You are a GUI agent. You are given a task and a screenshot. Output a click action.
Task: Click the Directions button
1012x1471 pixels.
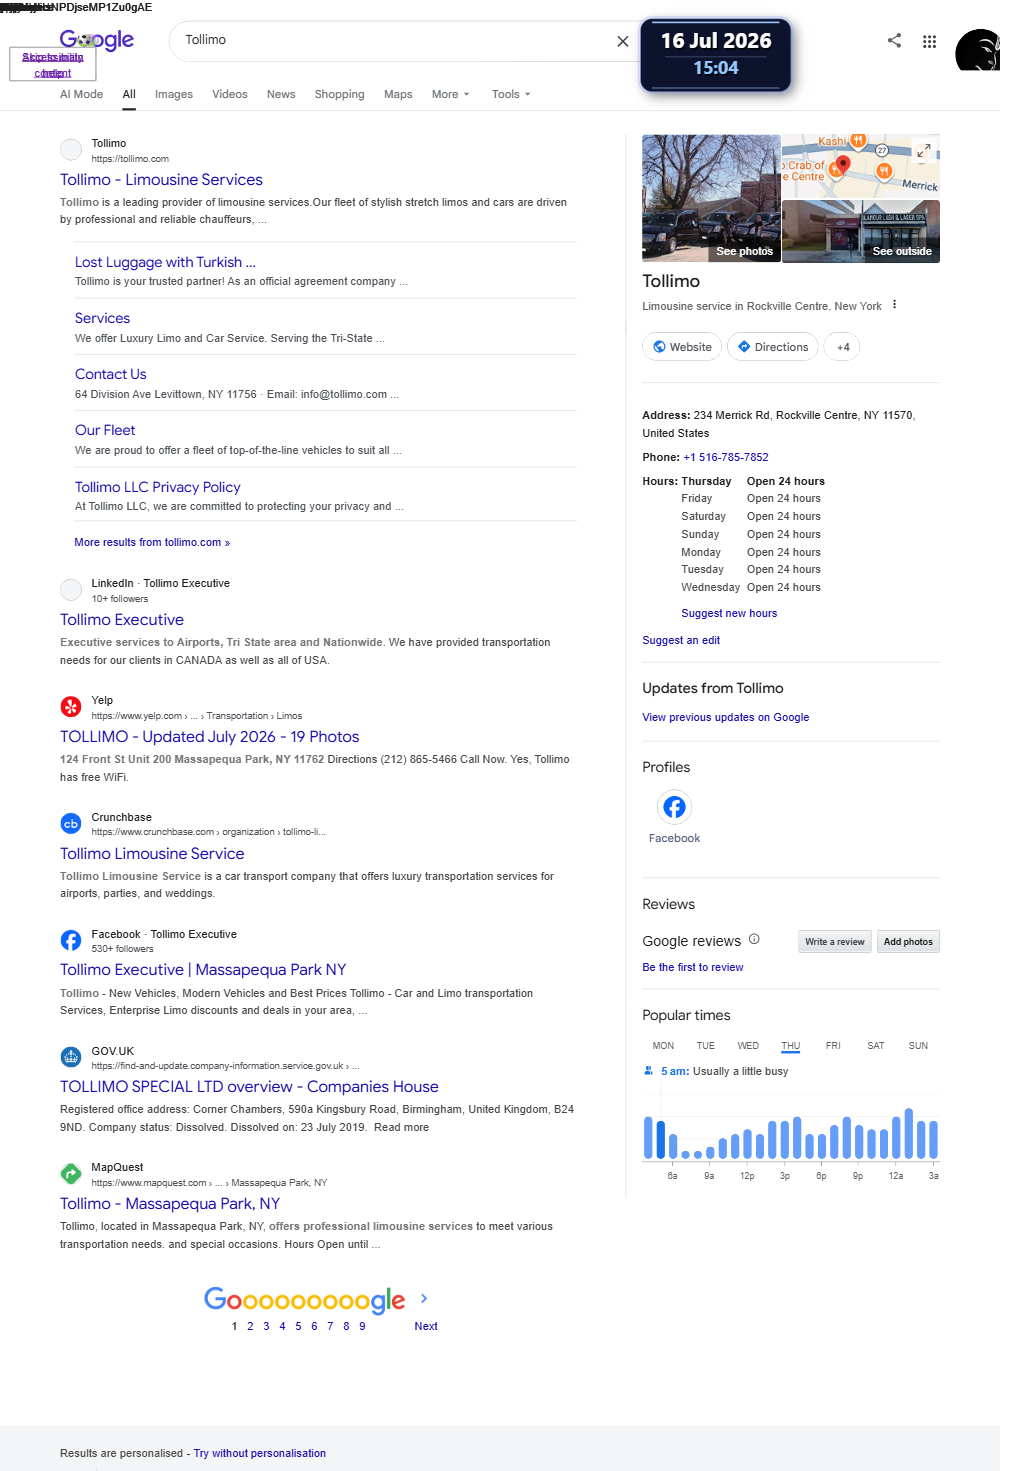pos(773,347)
